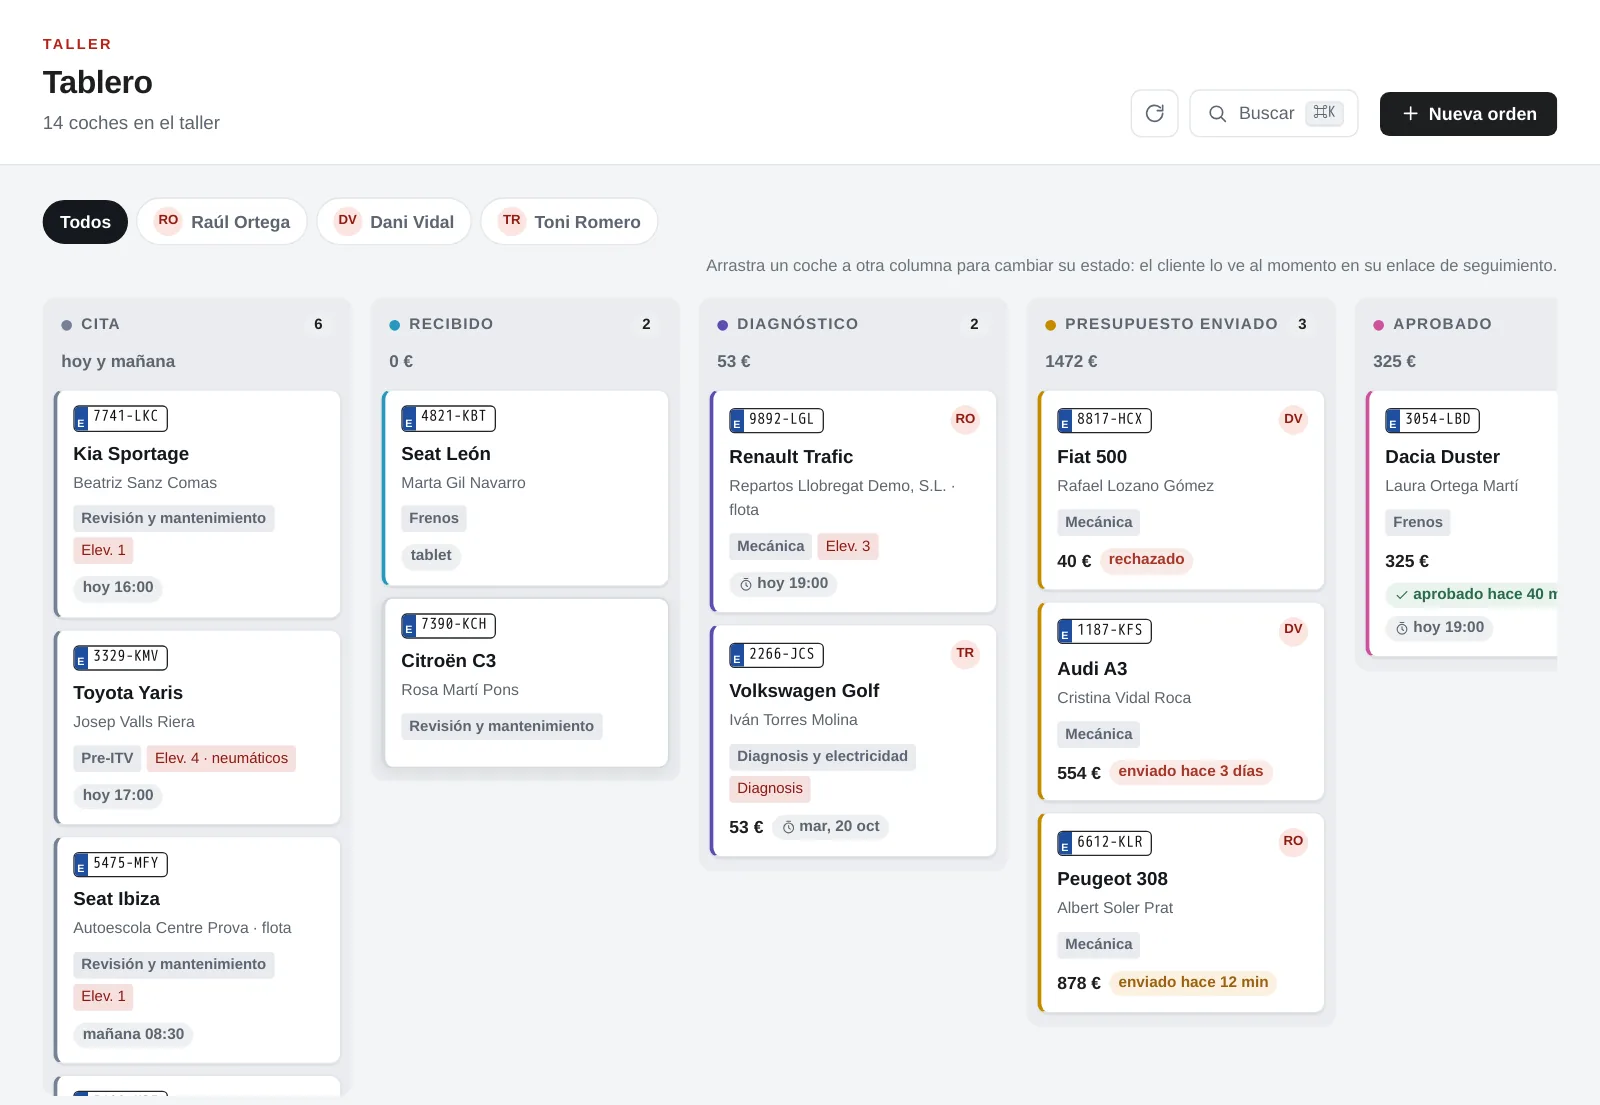Click license plate 7741-LKC badge
The height and width of the screenshot is (1105, 1600).
[121, 417]
